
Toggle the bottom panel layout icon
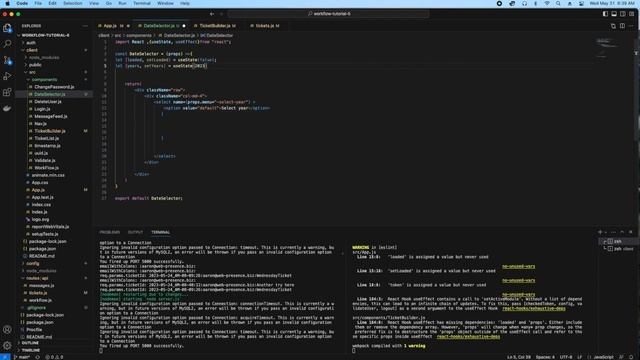[614, 14]
